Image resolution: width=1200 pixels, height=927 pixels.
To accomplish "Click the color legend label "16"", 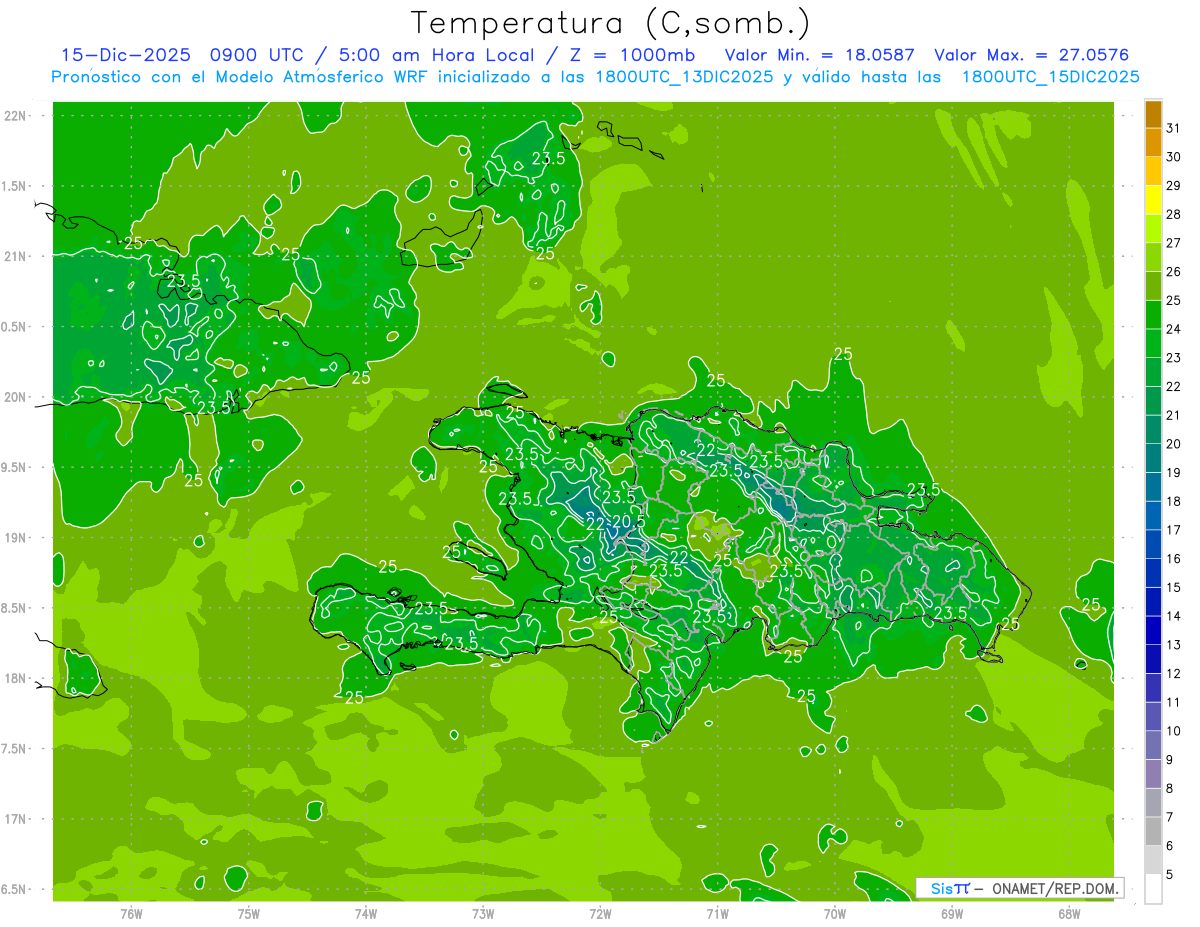I will (x=1174, y=559).
